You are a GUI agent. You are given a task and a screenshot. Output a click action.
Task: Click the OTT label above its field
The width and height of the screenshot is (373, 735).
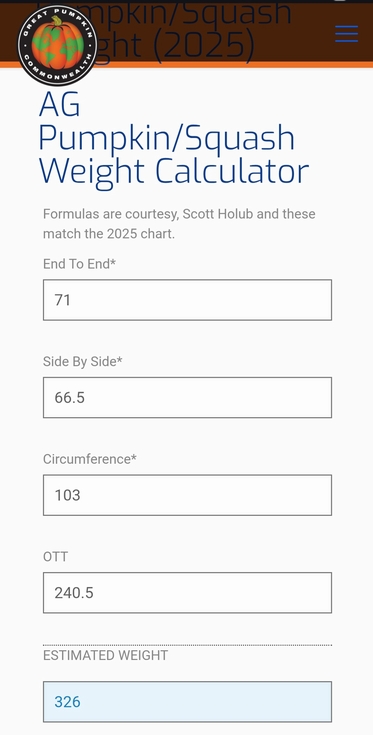coord(55,557)
